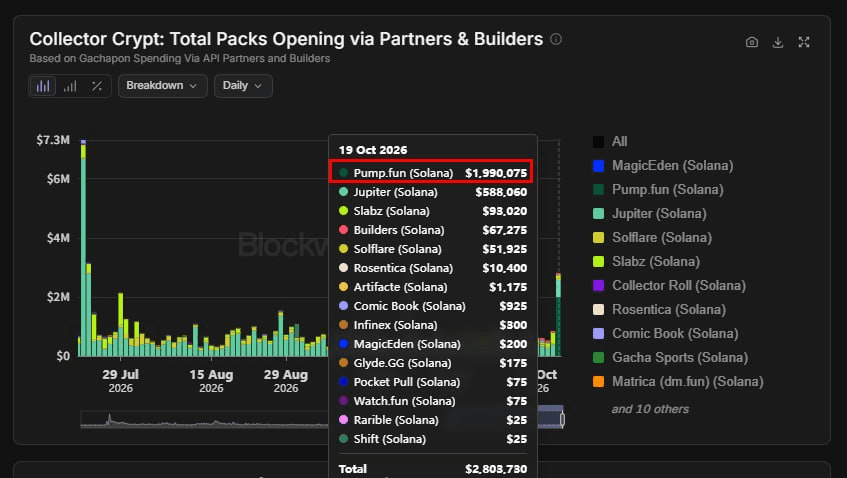The height and width of the screenshot is (478, 847).
Task: Click the $2M y-axis label
Action: click(x=58, y=297)
